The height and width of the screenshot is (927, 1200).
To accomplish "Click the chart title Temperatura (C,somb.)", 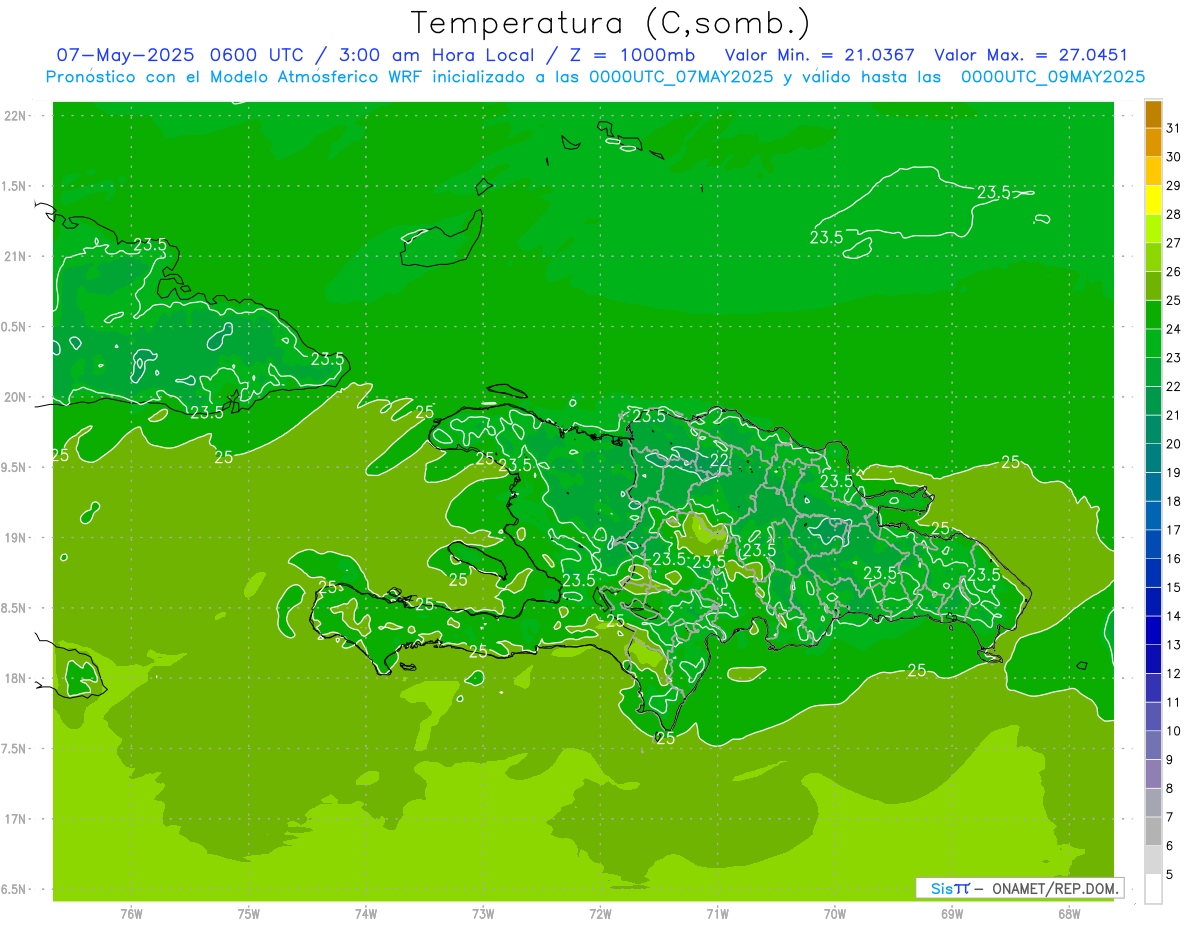I will point(611,23).
